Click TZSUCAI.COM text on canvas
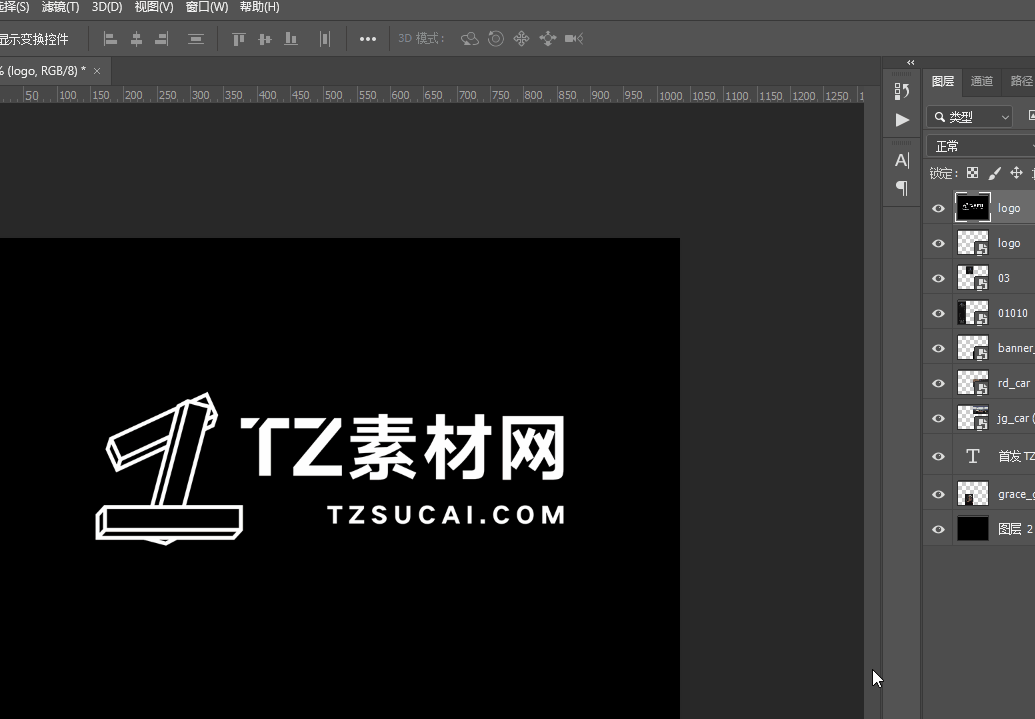The image size is (1035, 719). (x=446, y=515)
